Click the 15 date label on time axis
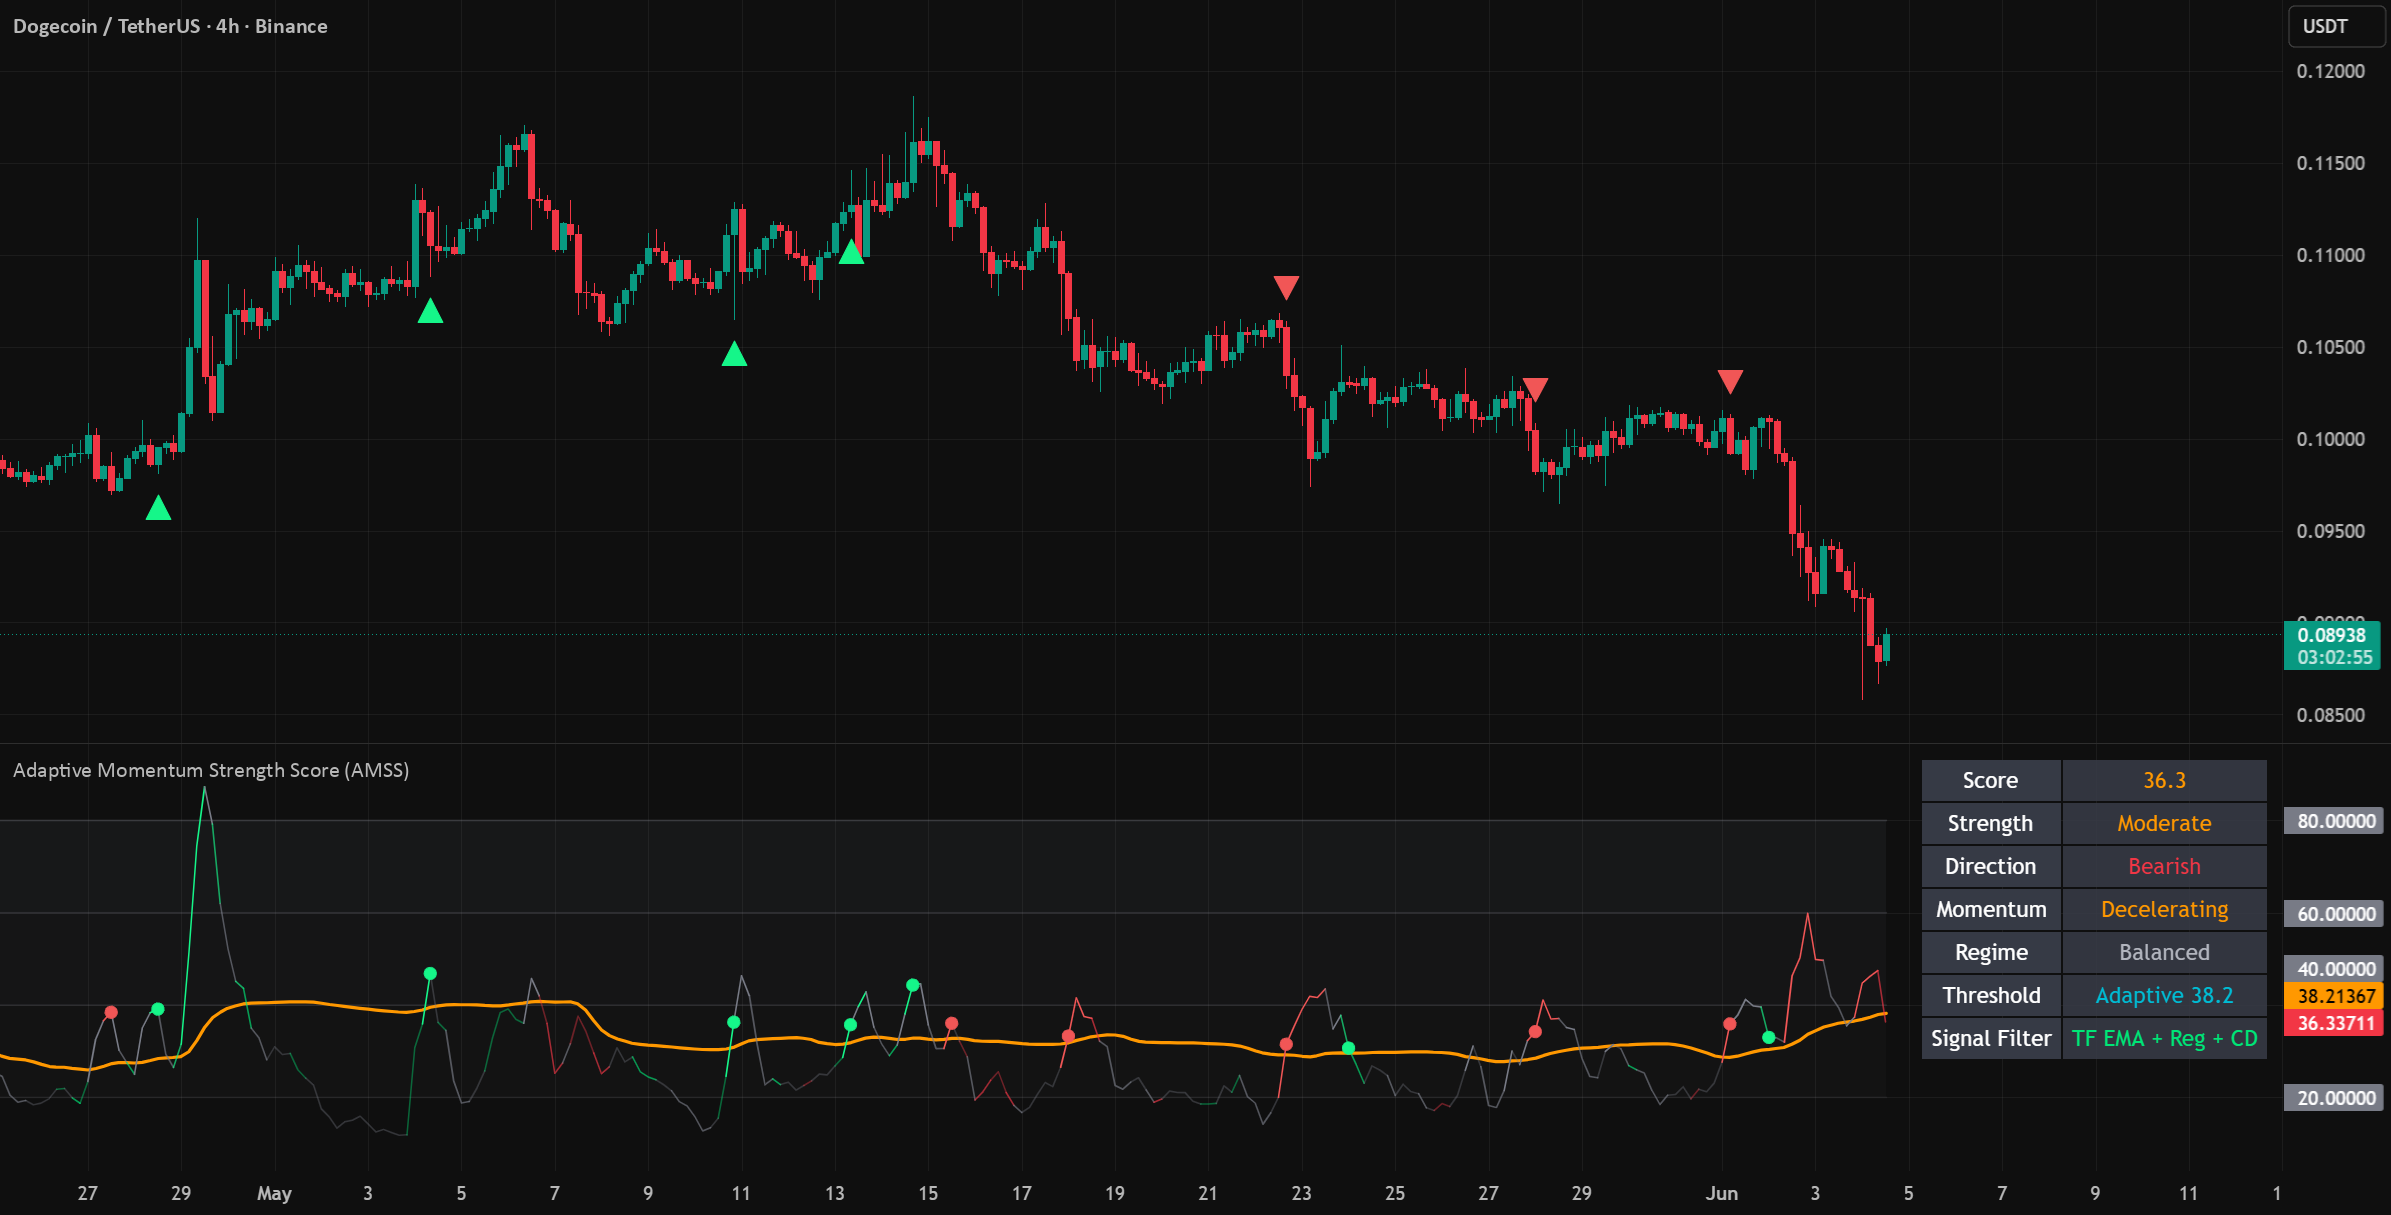 (x=928, y=1193)
